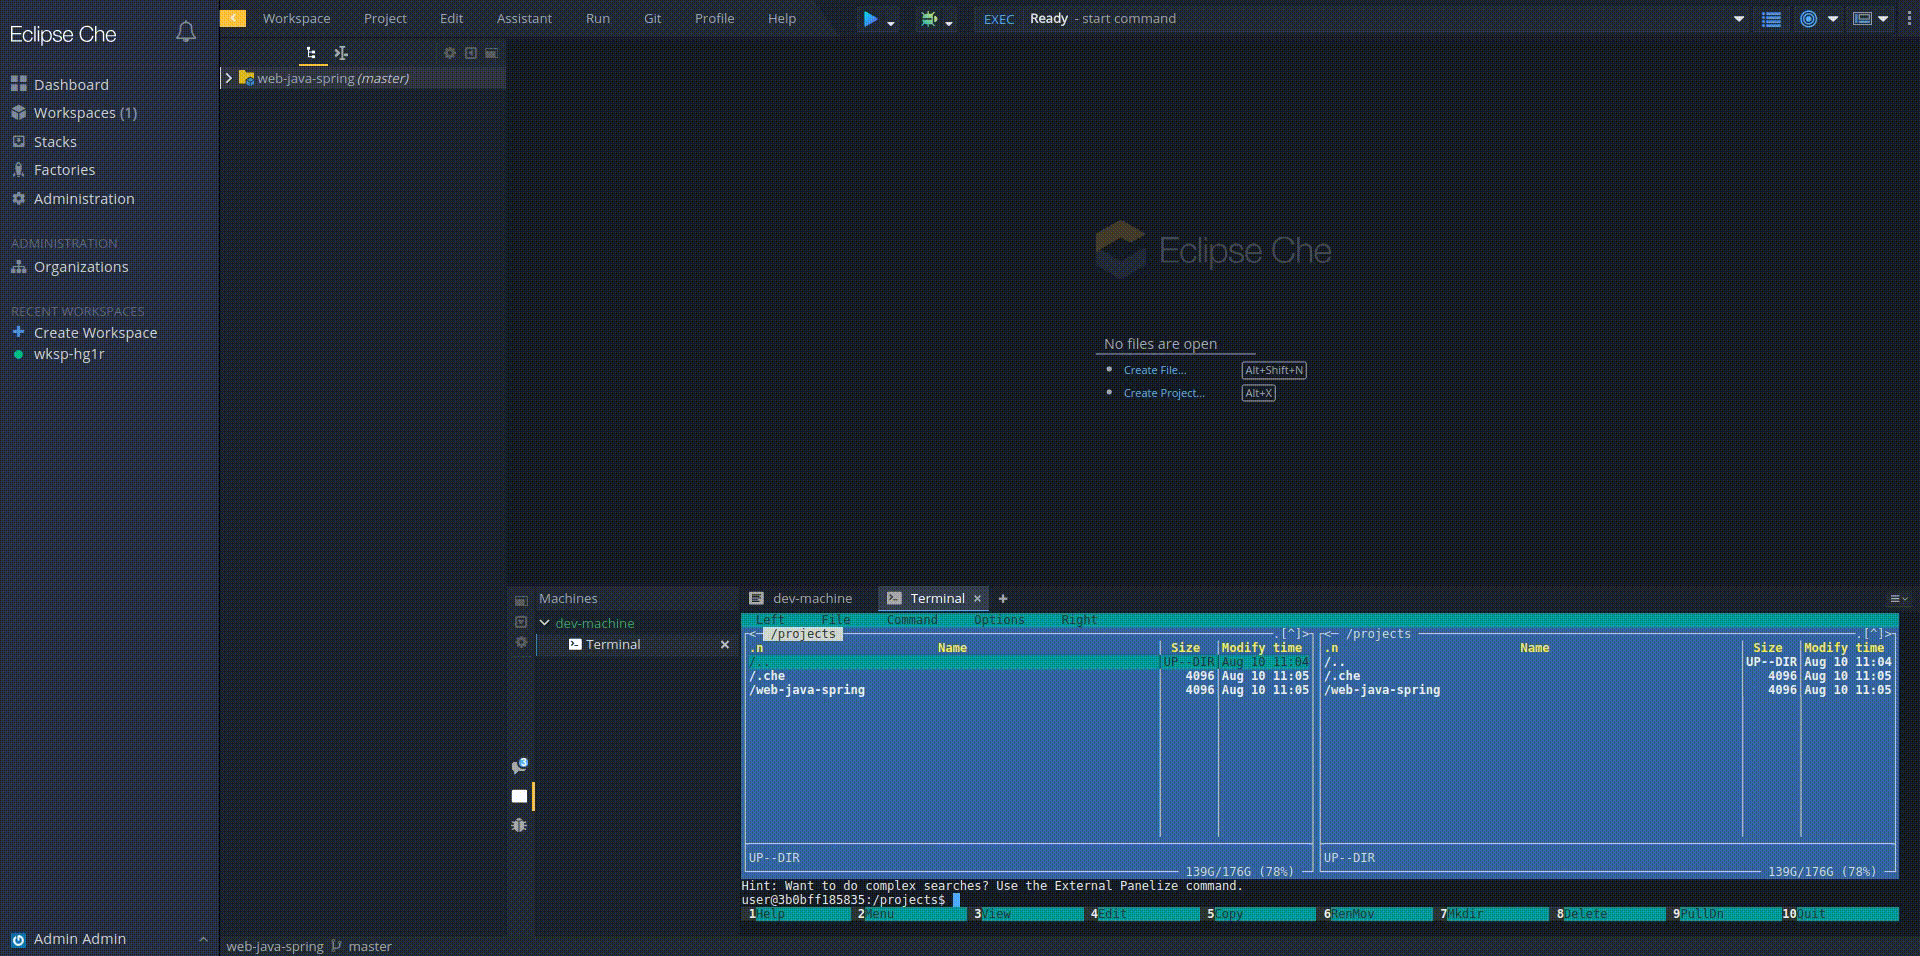Click the Processes white square icon
Viewport: 1920px width, 956px height.
(x=519, y=796)
